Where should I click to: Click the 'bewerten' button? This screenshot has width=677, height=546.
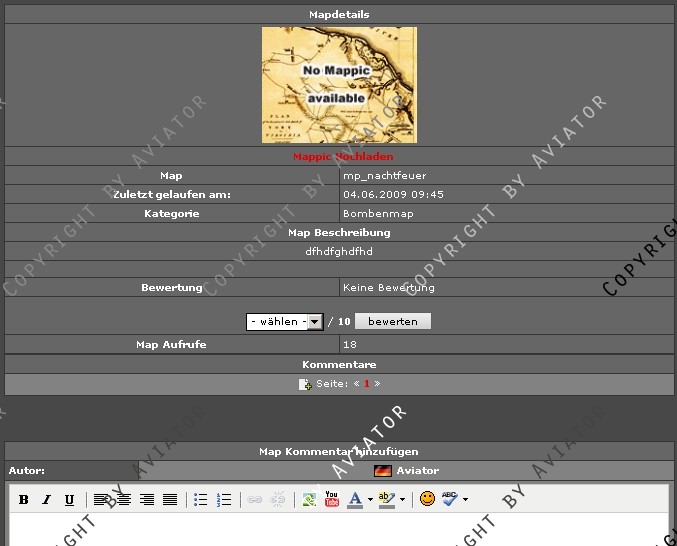tap(392, 322)
